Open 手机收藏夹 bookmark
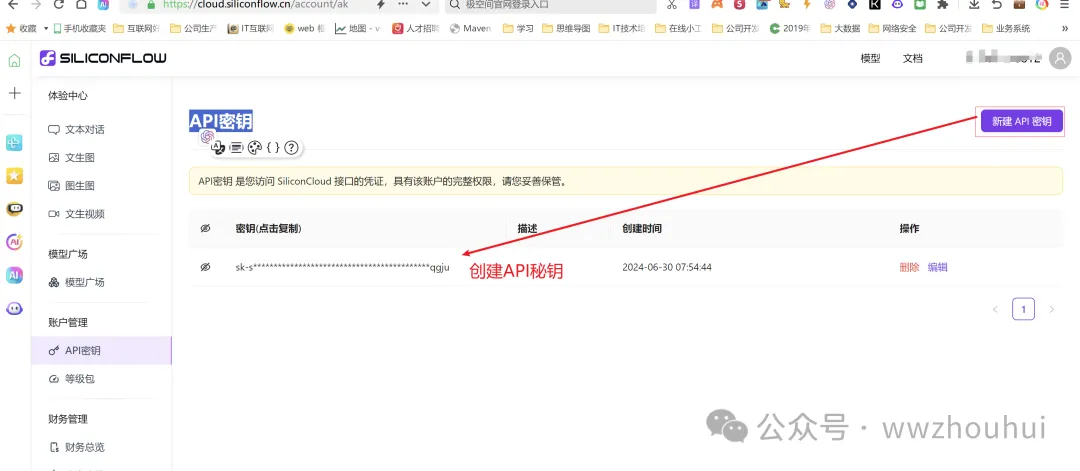This screenshot has width=1080, height=471. 79,29
